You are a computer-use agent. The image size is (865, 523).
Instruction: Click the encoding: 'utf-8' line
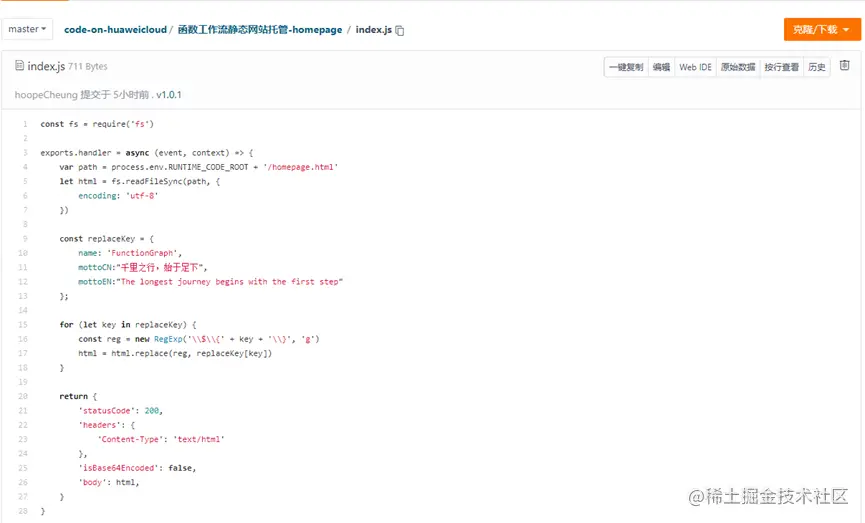[x=118, y=196]
